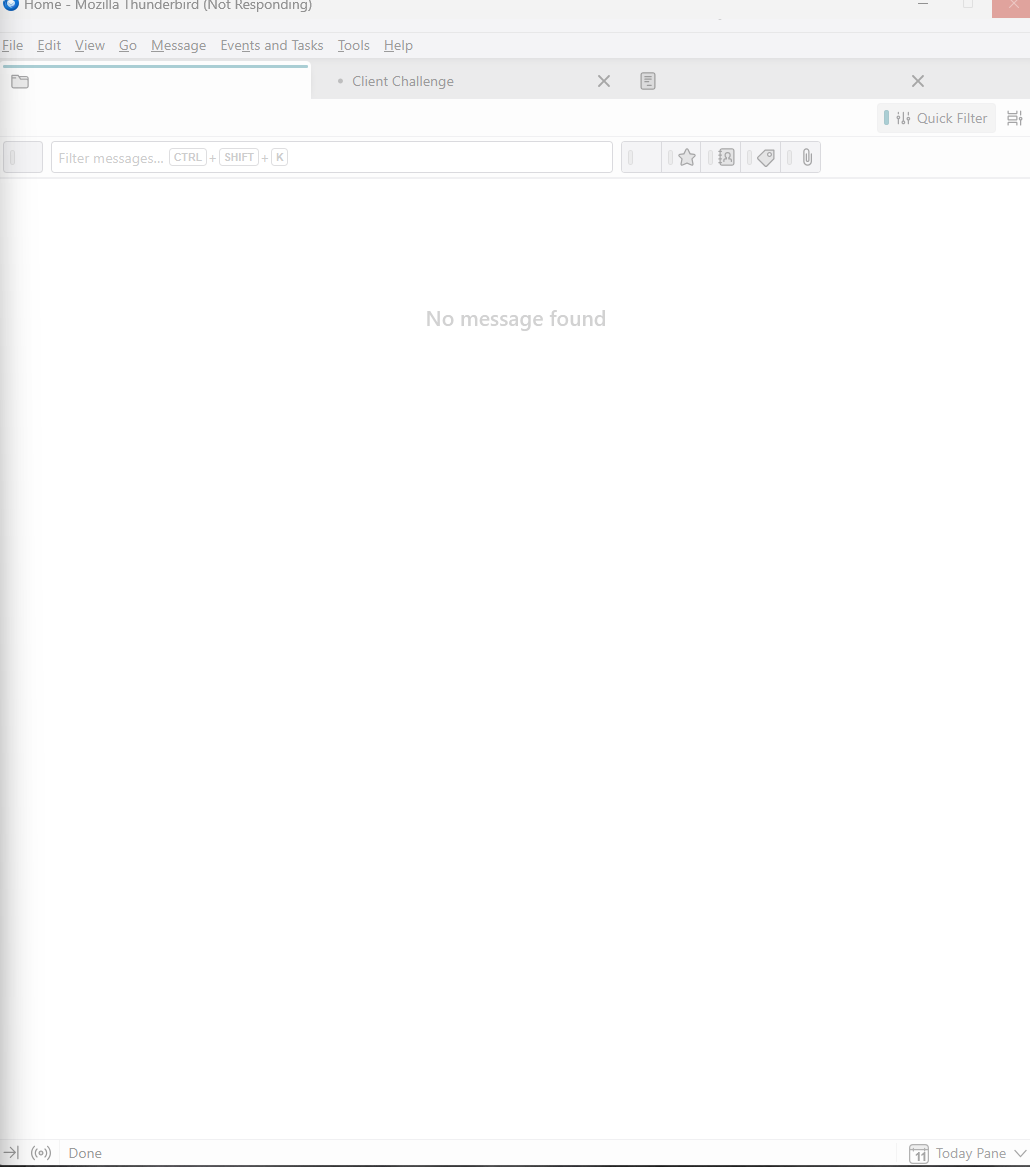Close the document tab
Viewport: 1030px width, 1167px height.
(x=918, y=81)
